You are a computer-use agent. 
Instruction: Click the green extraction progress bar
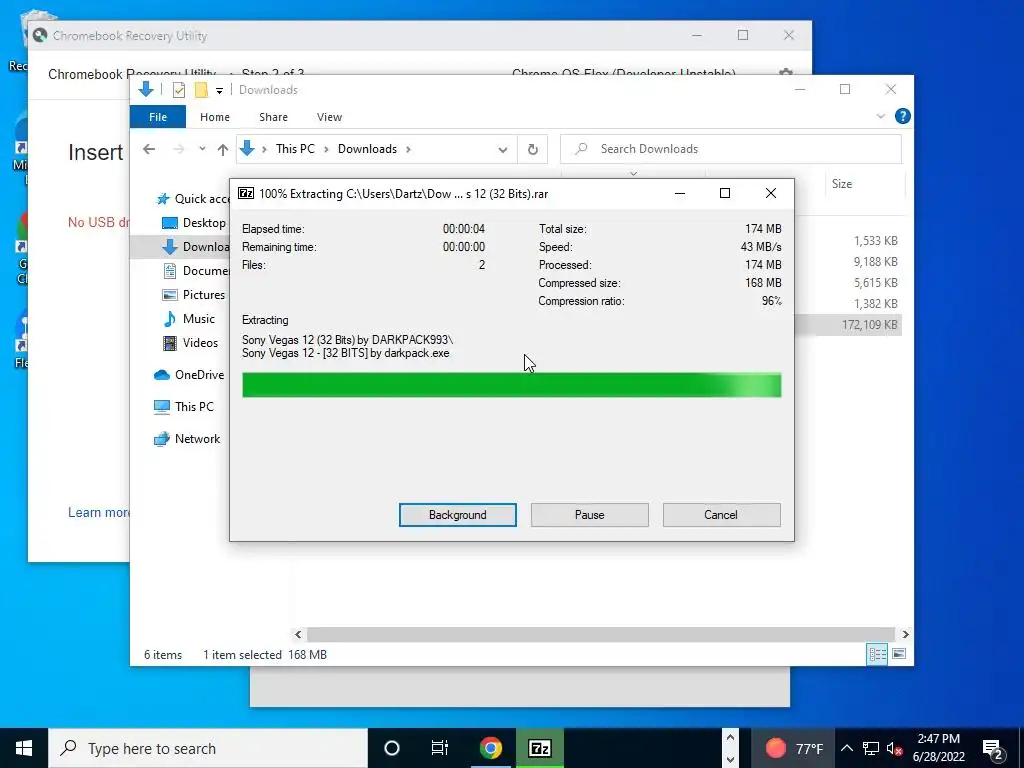(511, 385)
